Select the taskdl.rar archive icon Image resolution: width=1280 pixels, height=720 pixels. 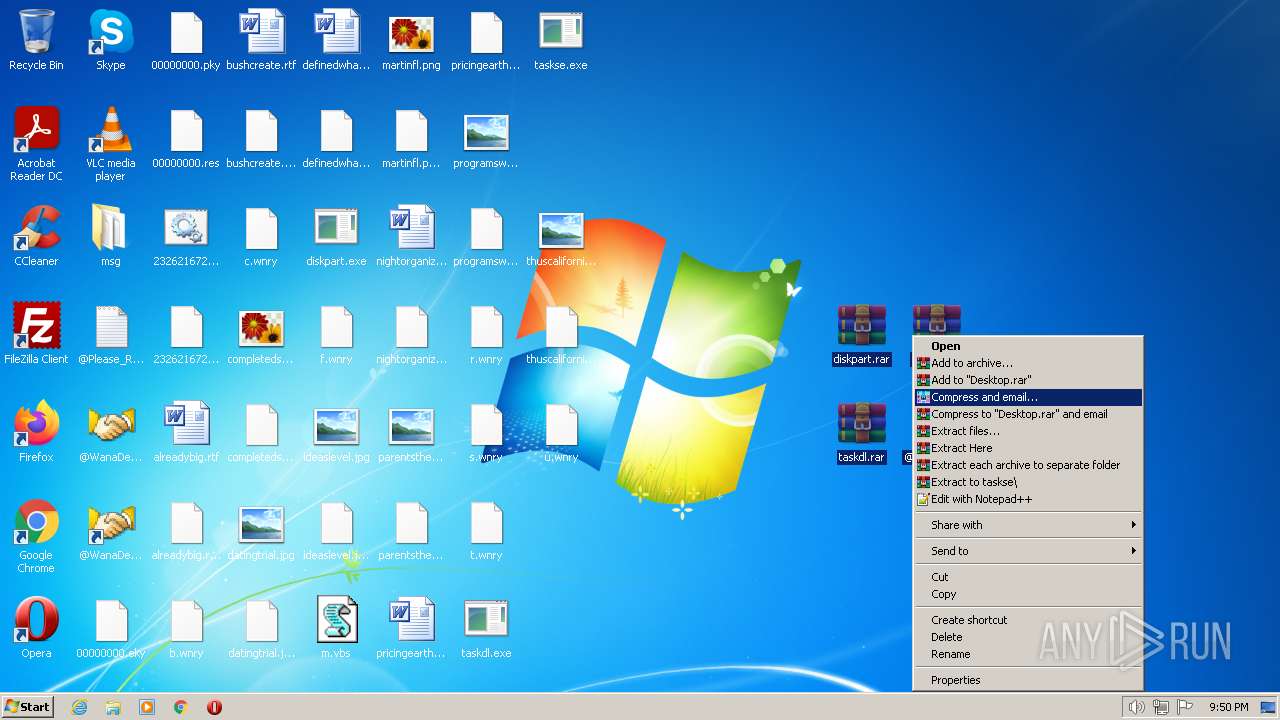coord(861,433)
